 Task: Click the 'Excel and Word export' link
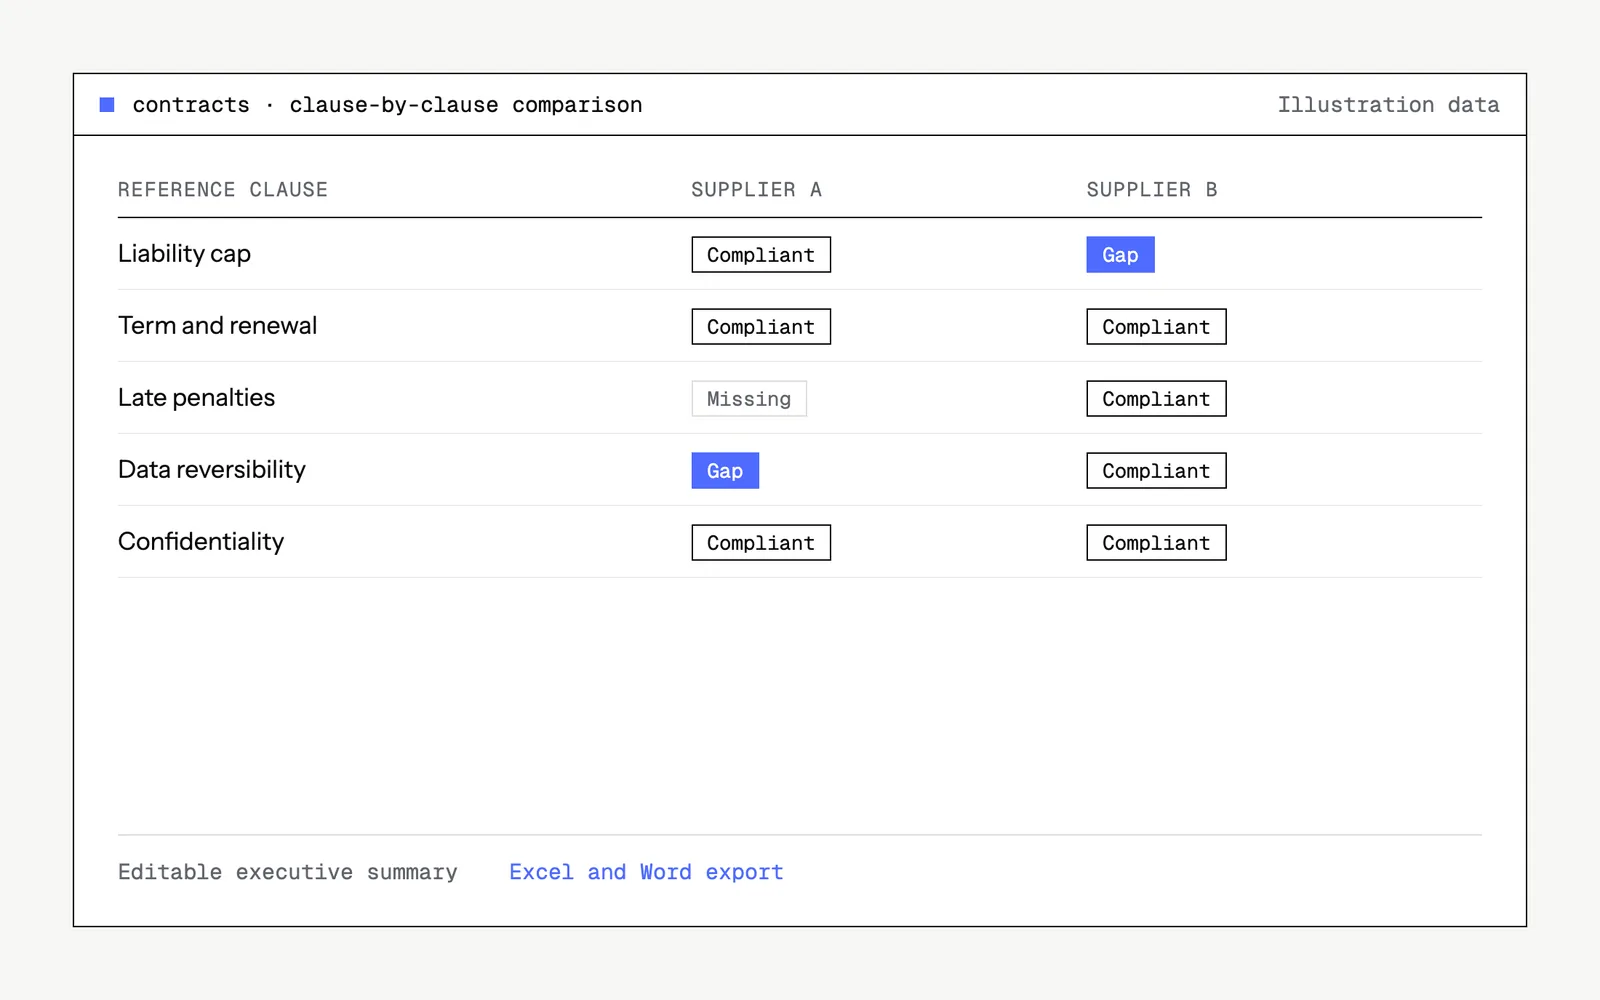click(x=646, y=872)
